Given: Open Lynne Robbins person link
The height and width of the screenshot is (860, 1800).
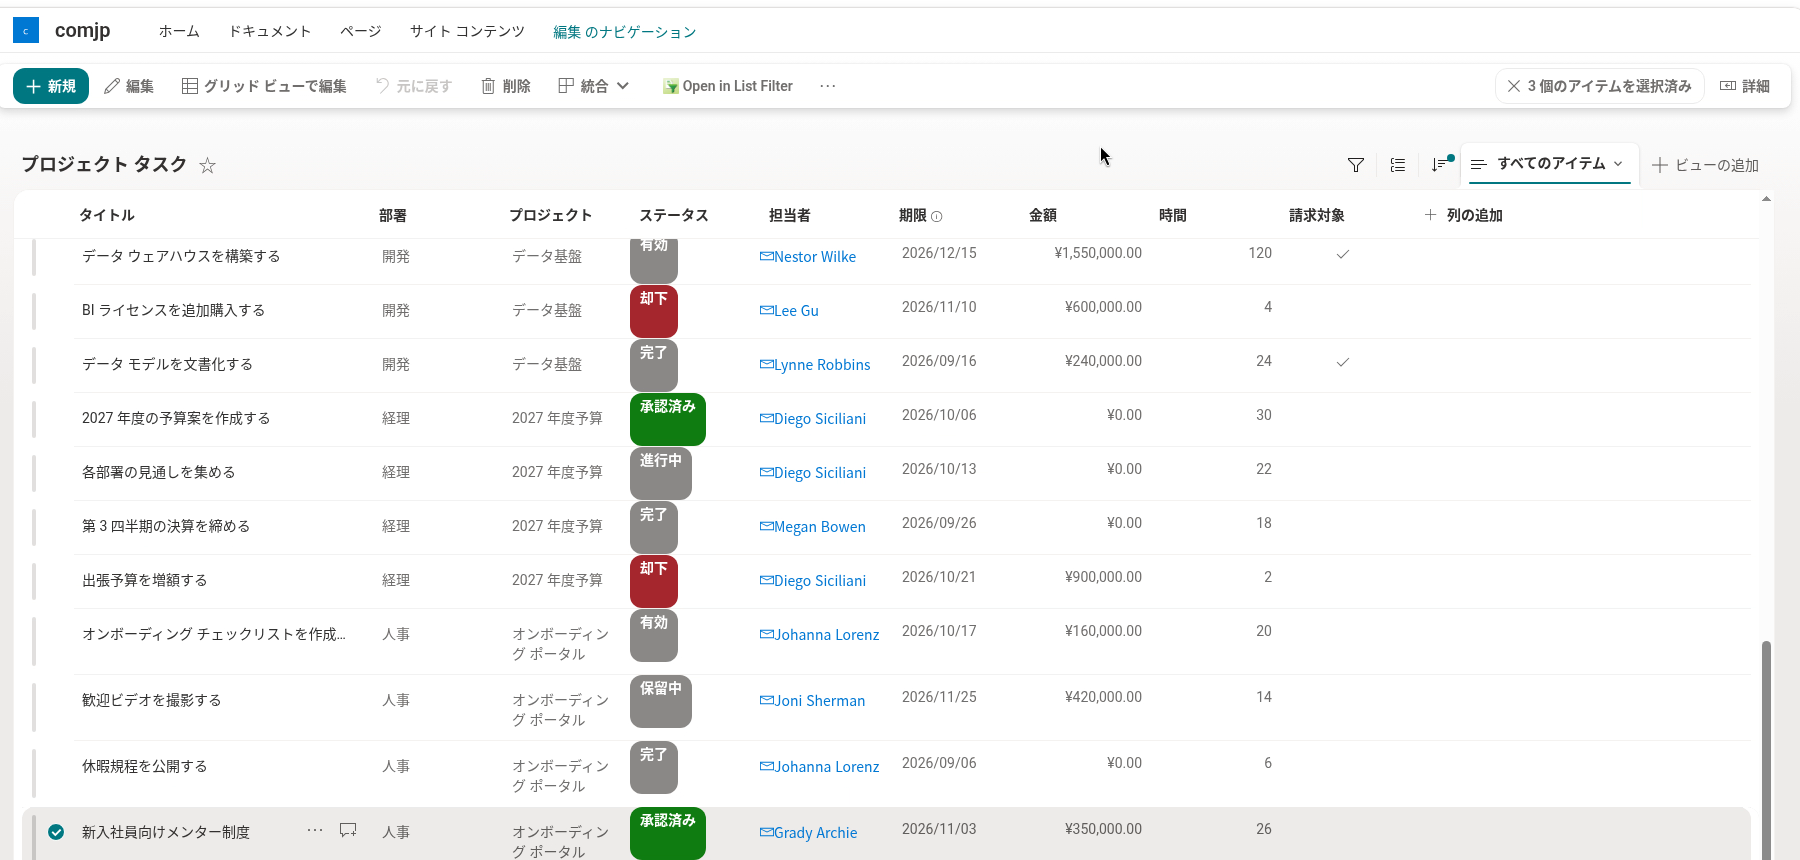Looking at the screenshot, I should tap(822, 365).
